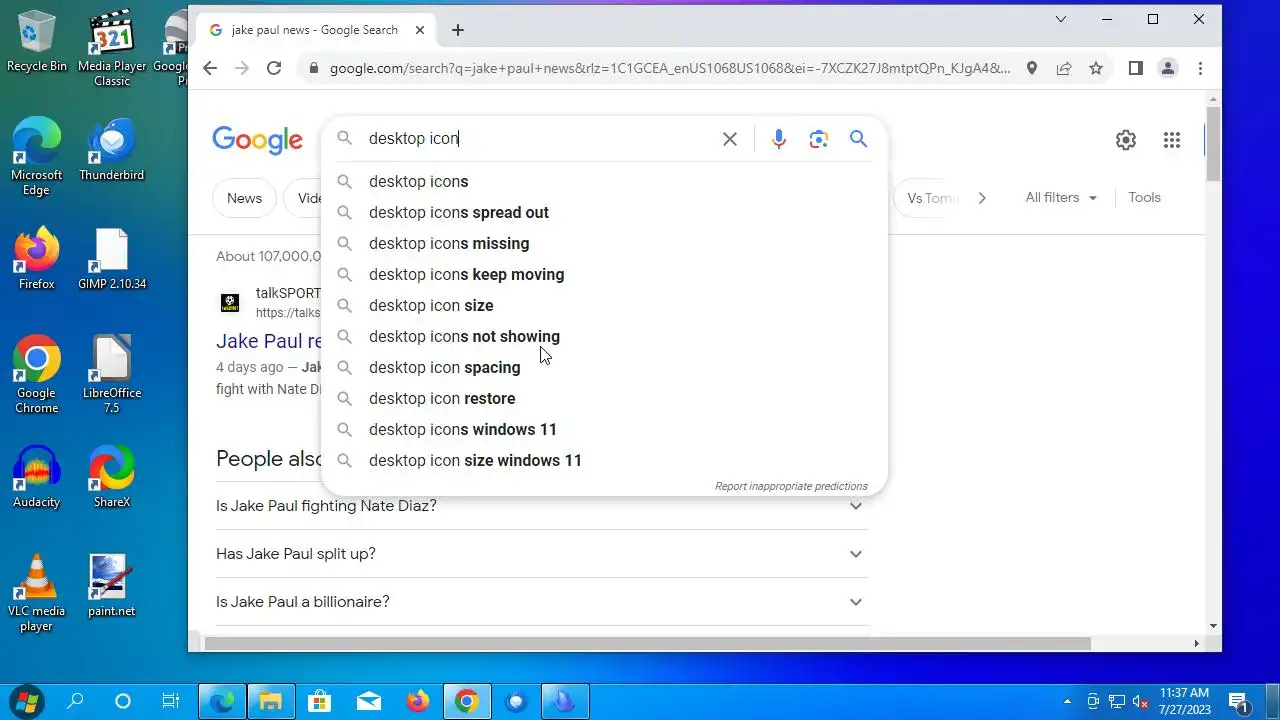Screen dimensions: 1280x720
Task: Open Chrome three-dot menu
Action: [1200, 68]
